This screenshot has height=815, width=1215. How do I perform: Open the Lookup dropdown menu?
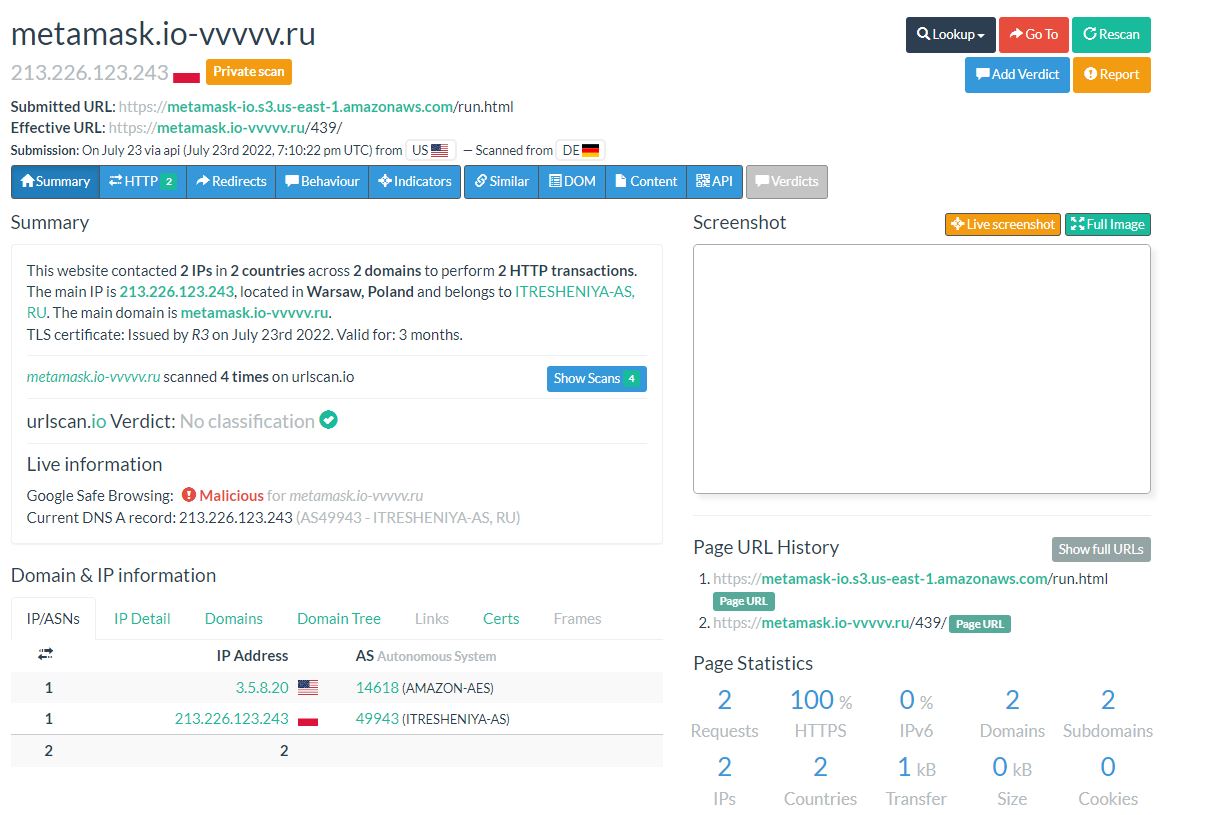pos(950,35)
